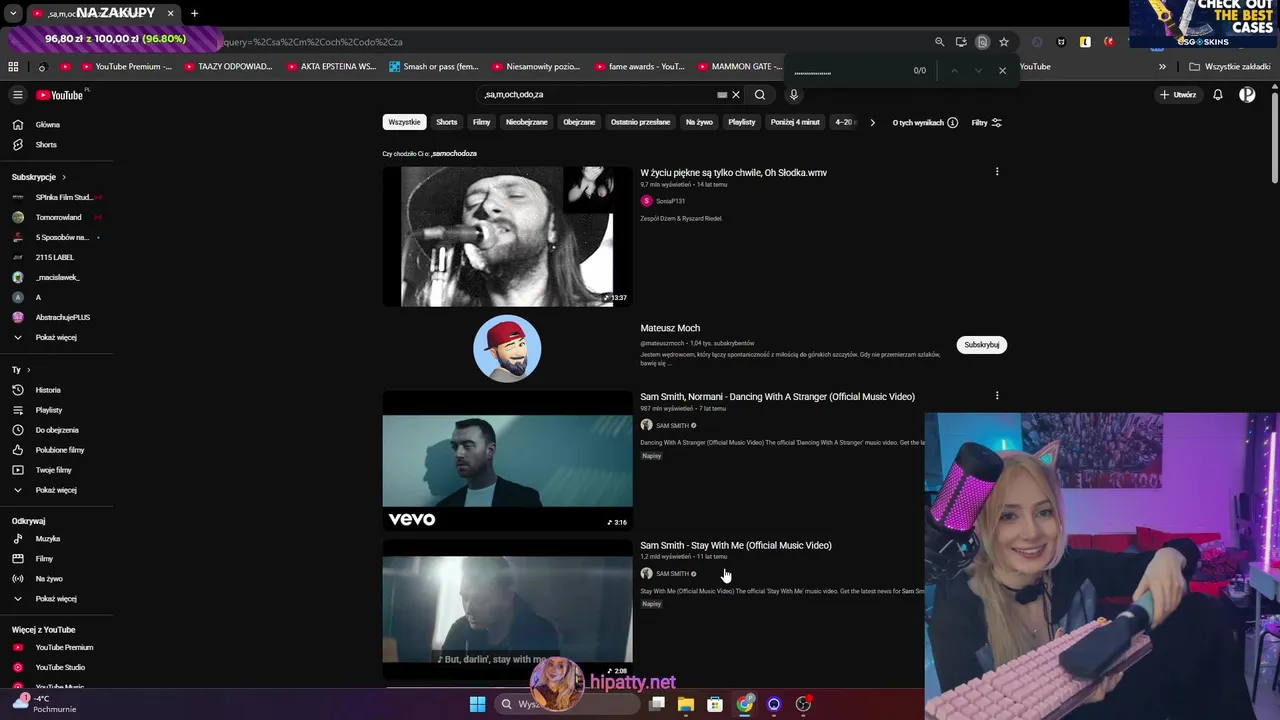Open the Filtry filters button

point(986,123)
